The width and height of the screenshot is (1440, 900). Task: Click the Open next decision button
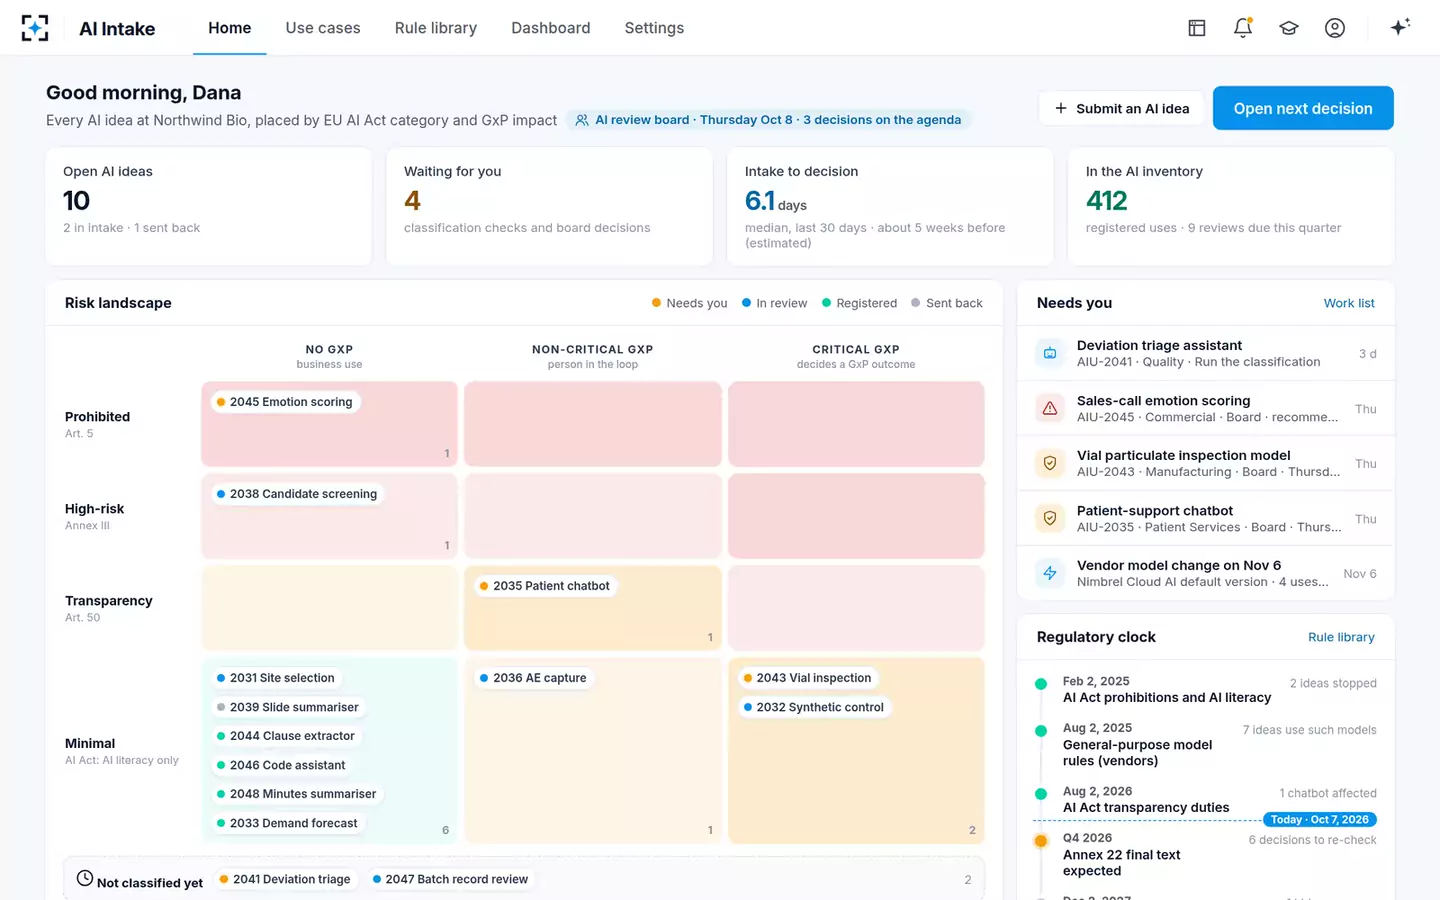tap(1303, 108)
